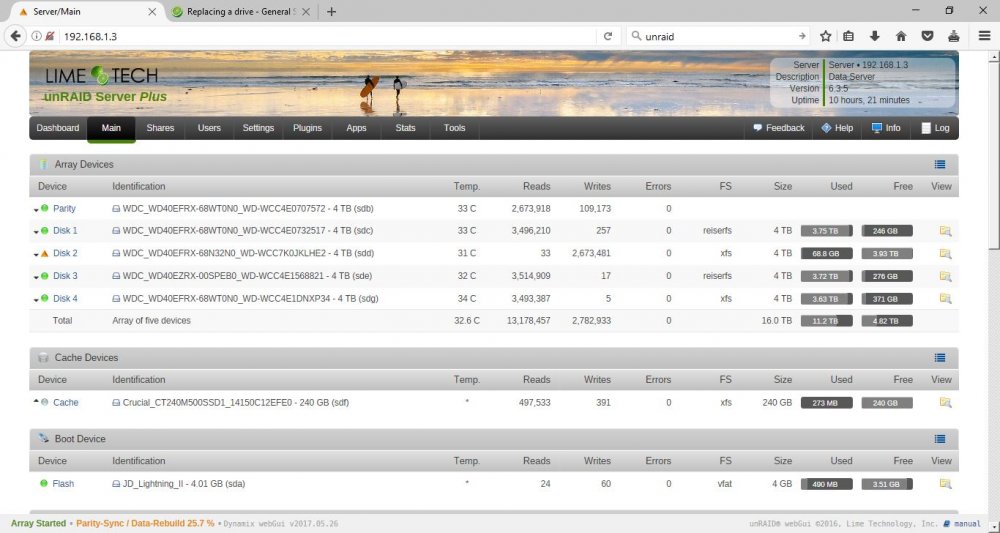This screenshot has width=1000, height=533.
Task: Show bookmarks list icon in toolbar
Action: click(848, 36)
